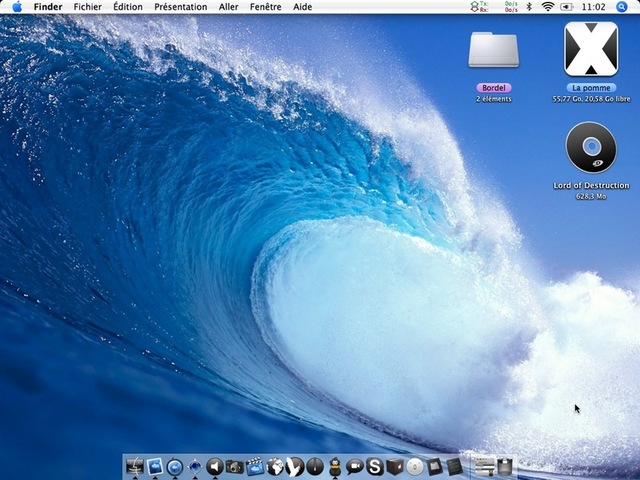Select the Lord of Destruction disc icon

click(x=591, y=147)
